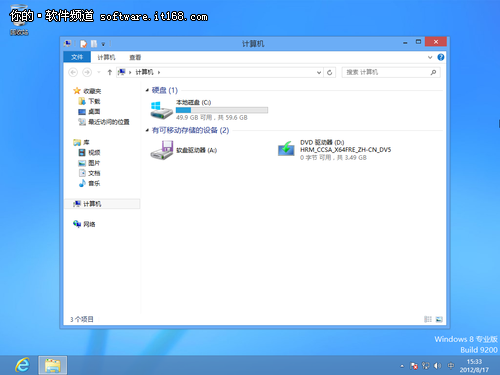The image size is (500, 375).
Task: Open Internet Explorer from the taskbar
Action: tap(23, 365)
